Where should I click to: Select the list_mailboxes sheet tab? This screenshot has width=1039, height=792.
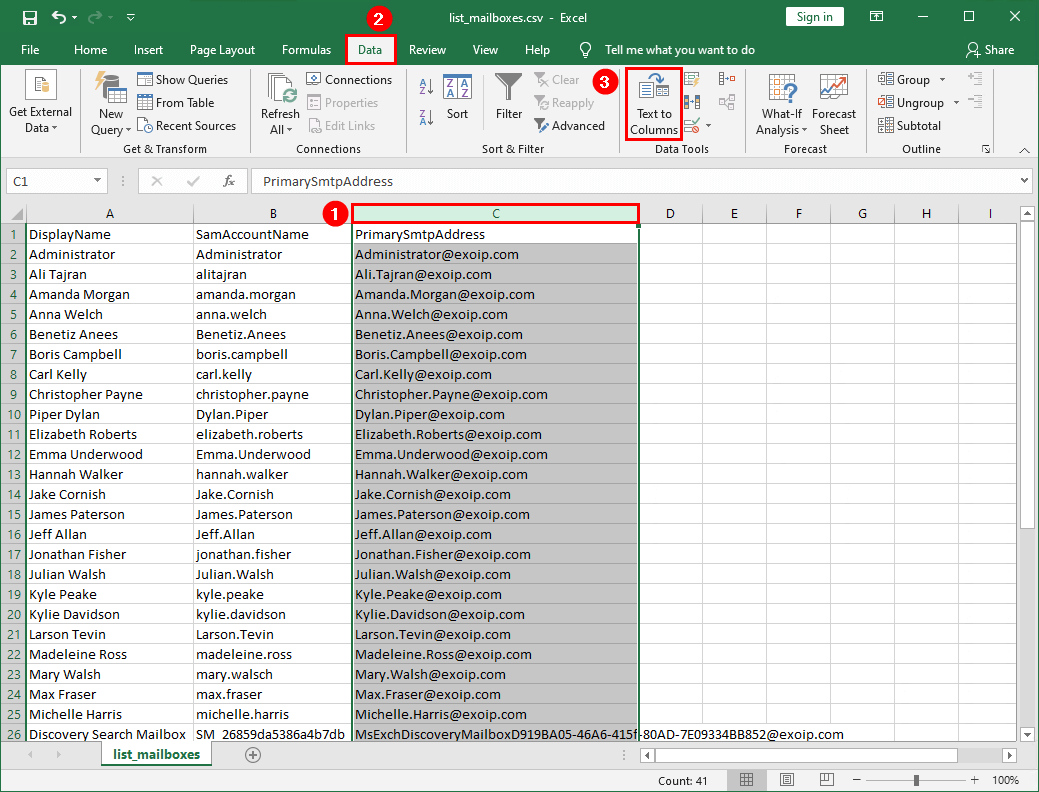[155, 756]
